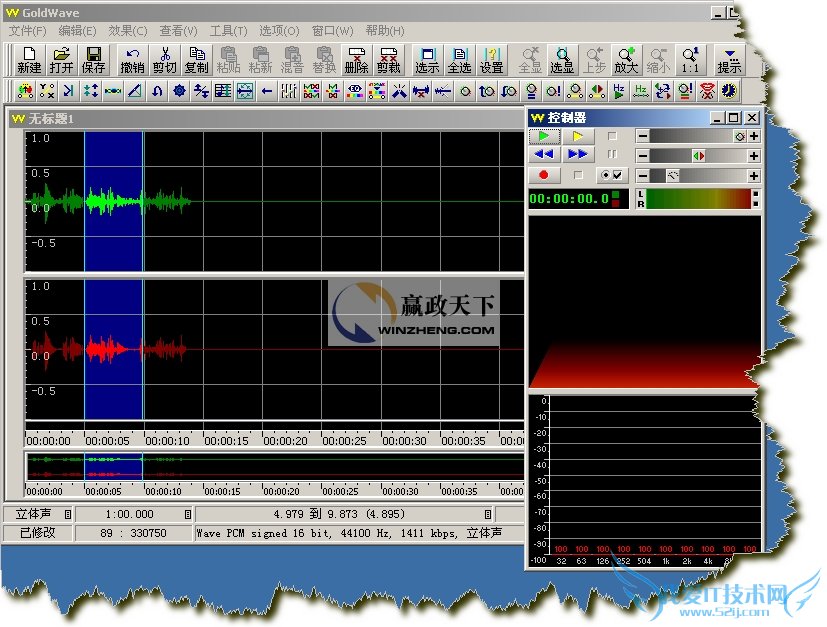
Task: Click the 放大 (Zoom In) icon
Action: tap(626, 60)
